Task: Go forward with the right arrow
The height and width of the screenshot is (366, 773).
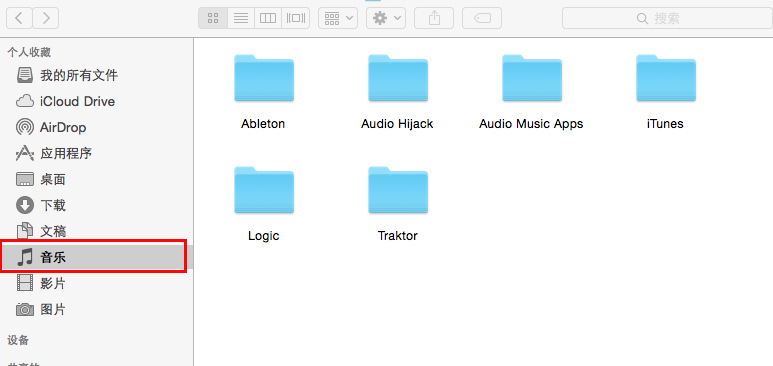Action: click(x=46, y=18)
